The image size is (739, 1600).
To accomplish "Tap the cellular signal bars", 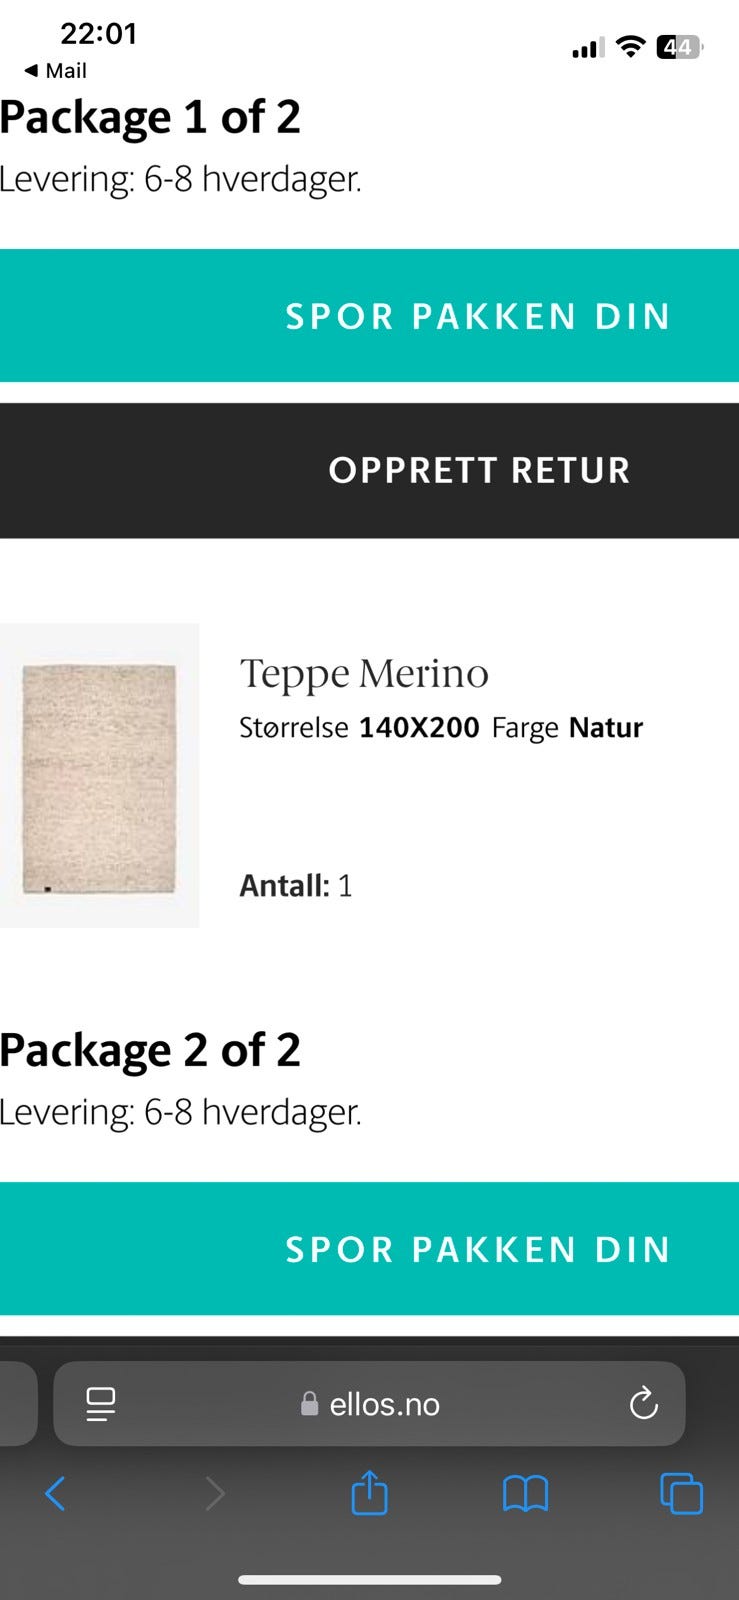I will [587, 47].
